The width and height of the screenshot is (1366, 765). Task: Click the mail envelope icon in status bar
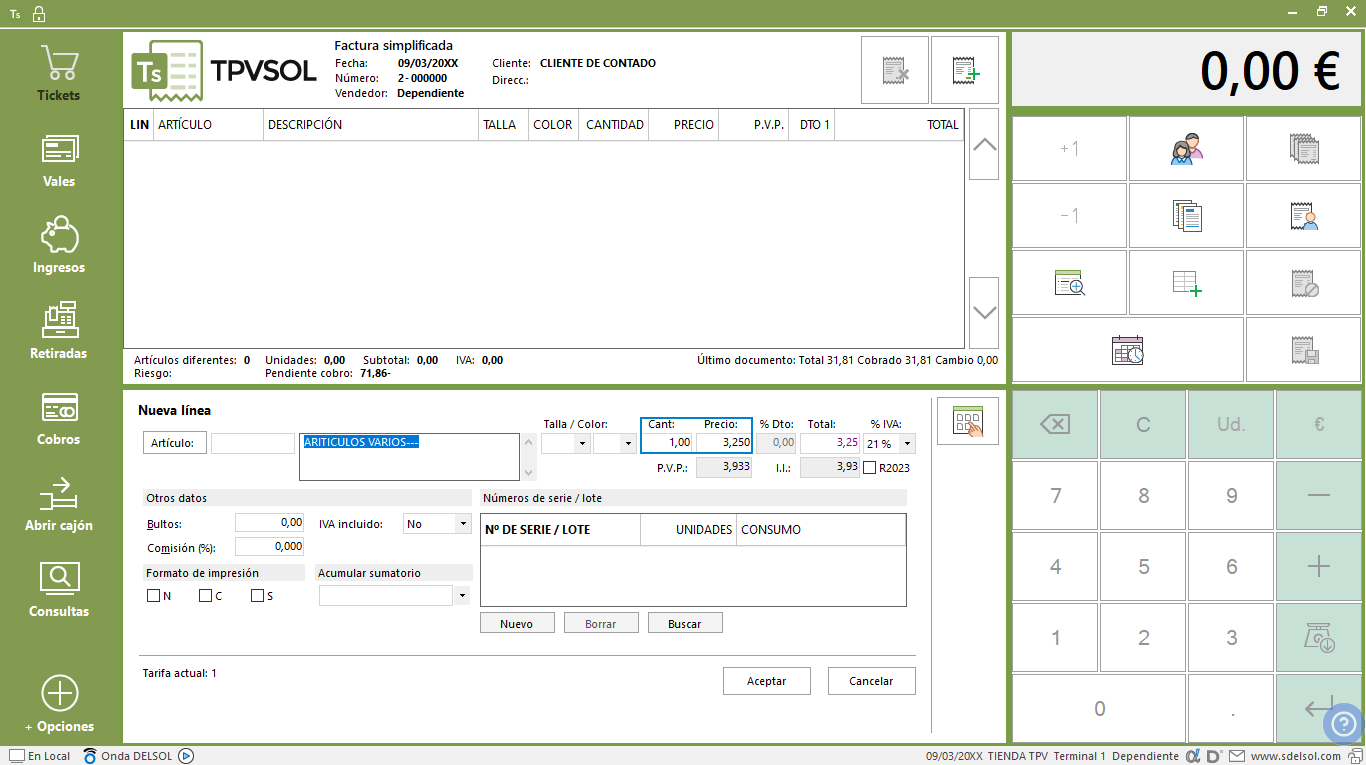pyautogui.click(x=1237, y=756)
